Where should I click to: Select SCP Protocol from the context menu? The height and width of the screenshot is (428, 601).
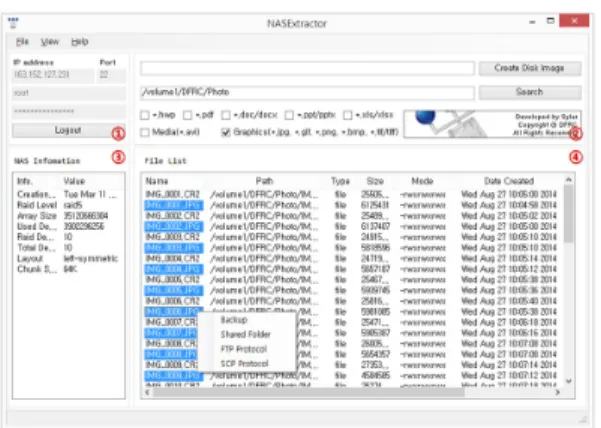(x=247, y=363)
